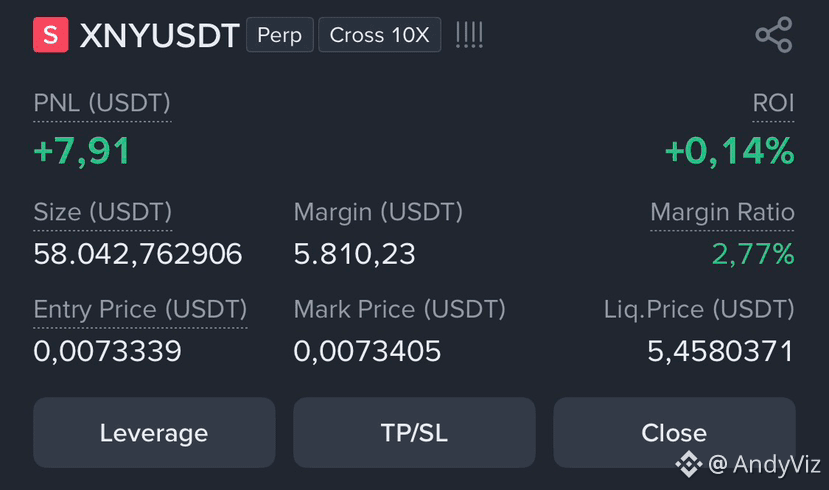This screenshot has width=829, height=490.
Task: Tap the exclamation bars indicator icon
Action: (x=469, y=35)
